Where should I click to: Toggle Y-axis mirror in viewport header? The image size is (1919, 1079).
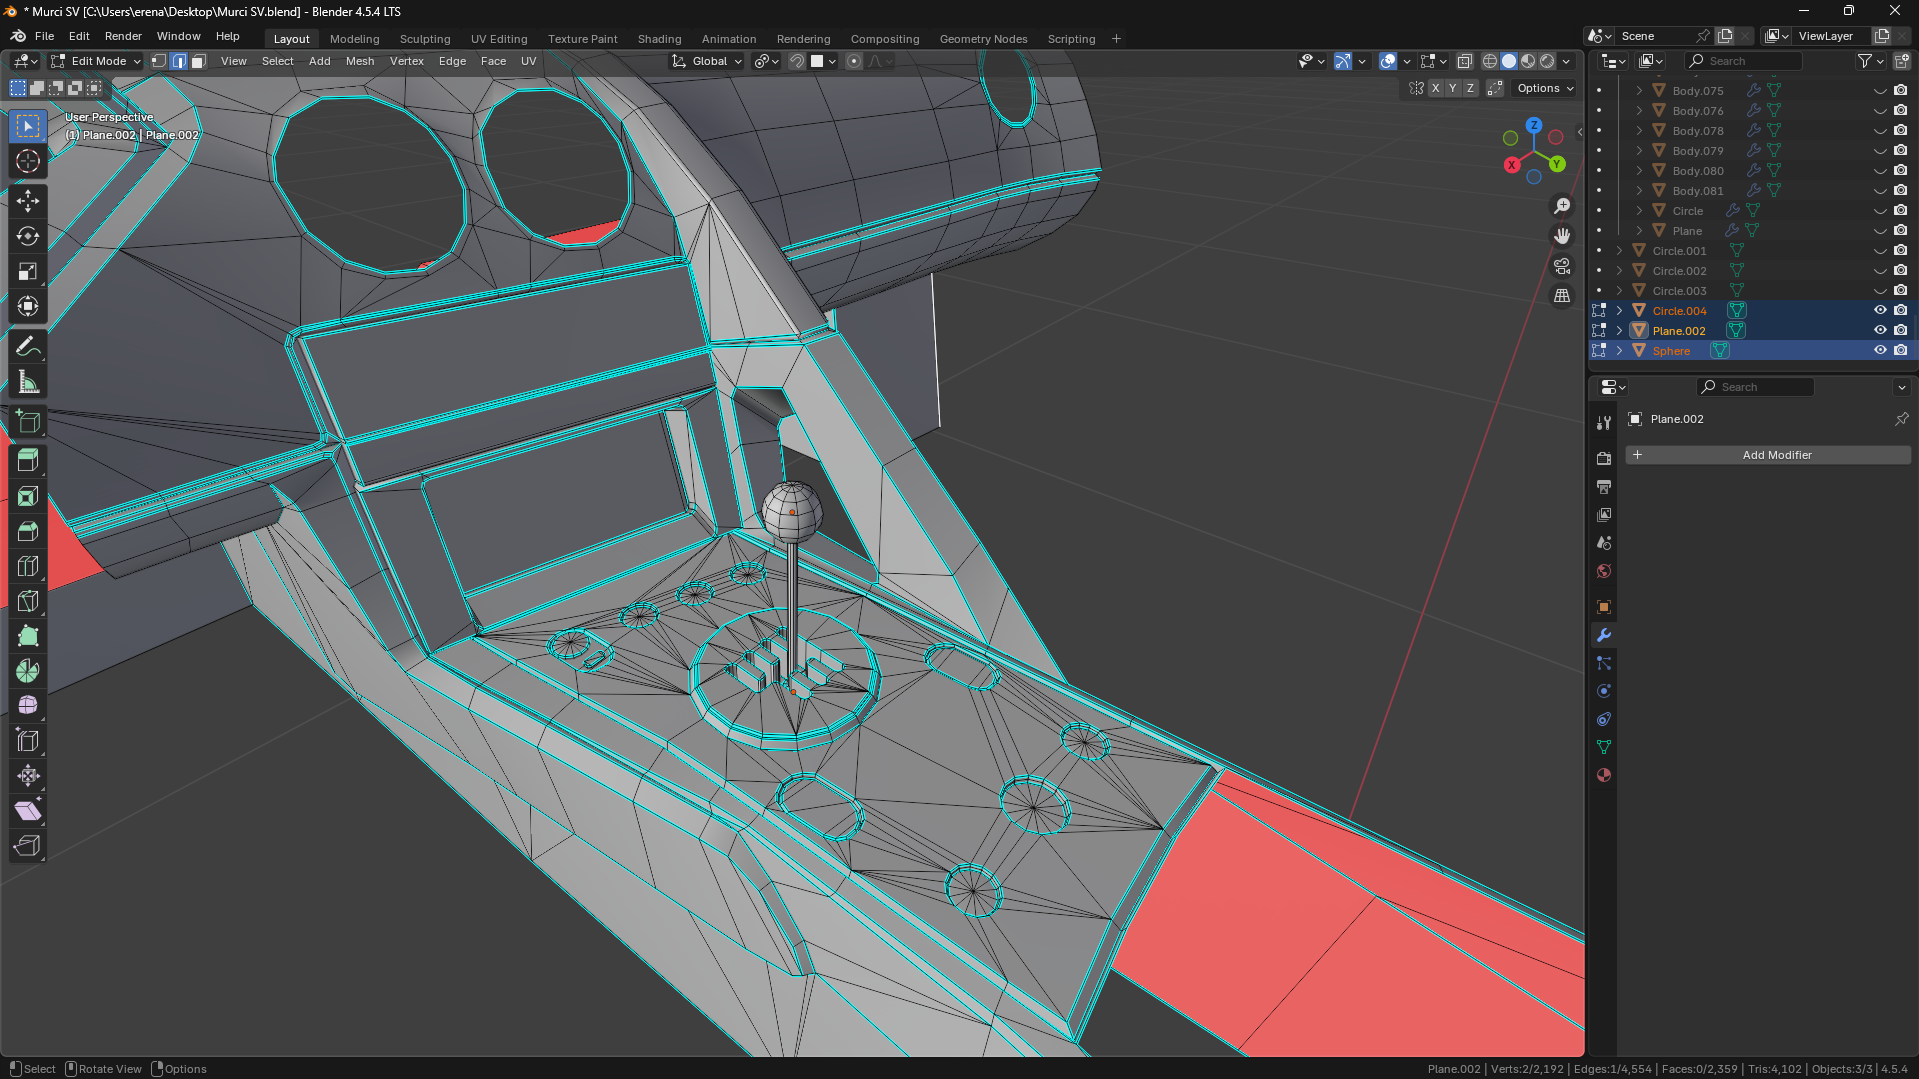click(x=1453, y=88)
